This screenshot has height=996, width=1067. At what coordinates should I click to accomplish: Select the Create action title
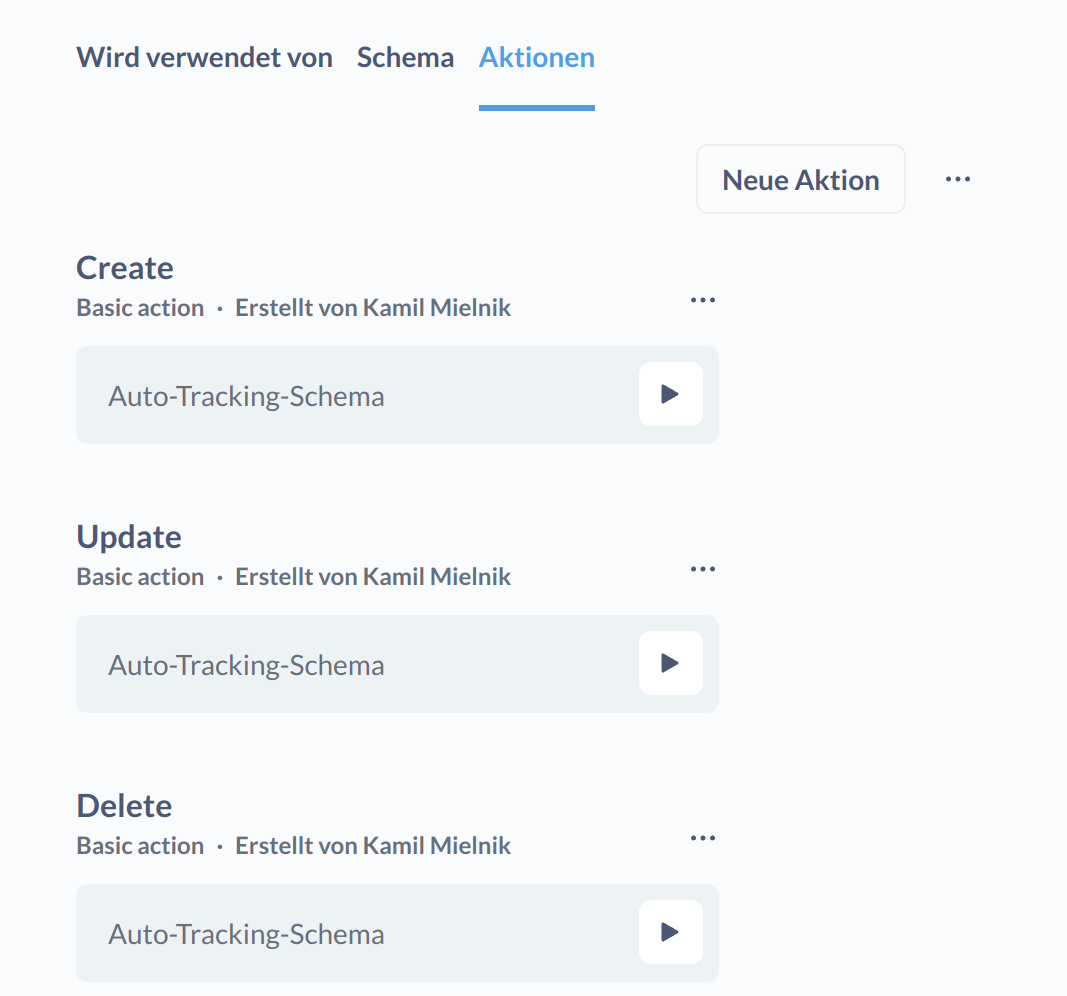124,268
